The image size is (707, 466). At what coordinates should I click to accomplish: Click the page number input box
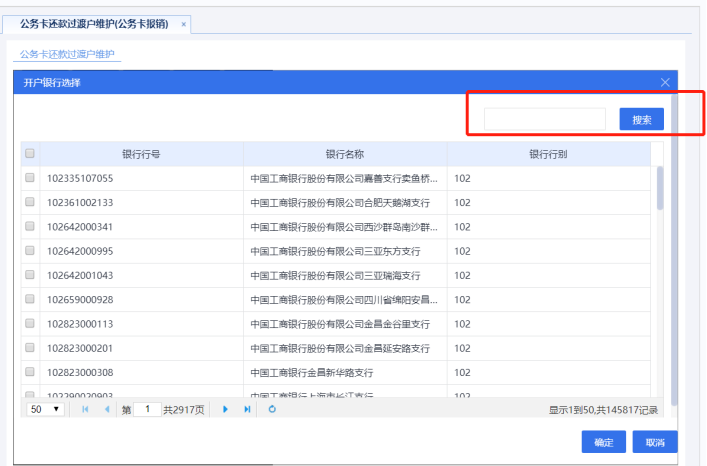pyautogui.click(x=147, y=409)
